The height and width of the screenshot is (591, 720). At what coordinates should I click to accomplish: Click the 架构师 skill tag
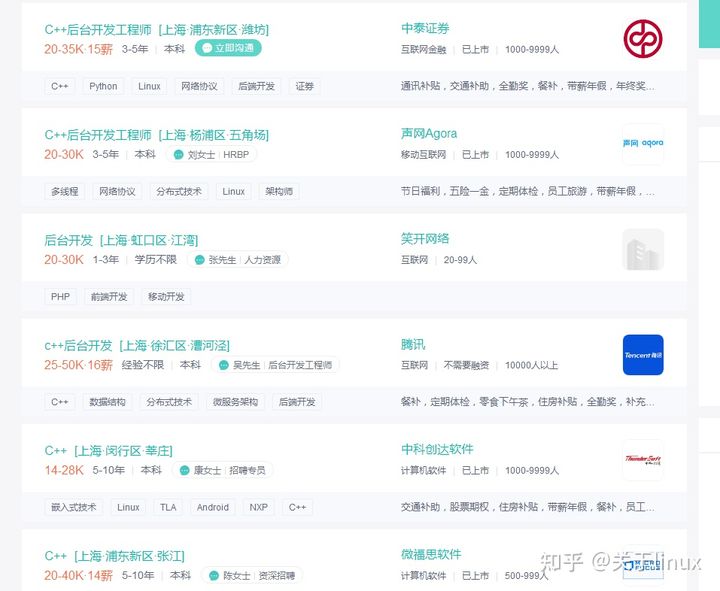pos(279,191)
